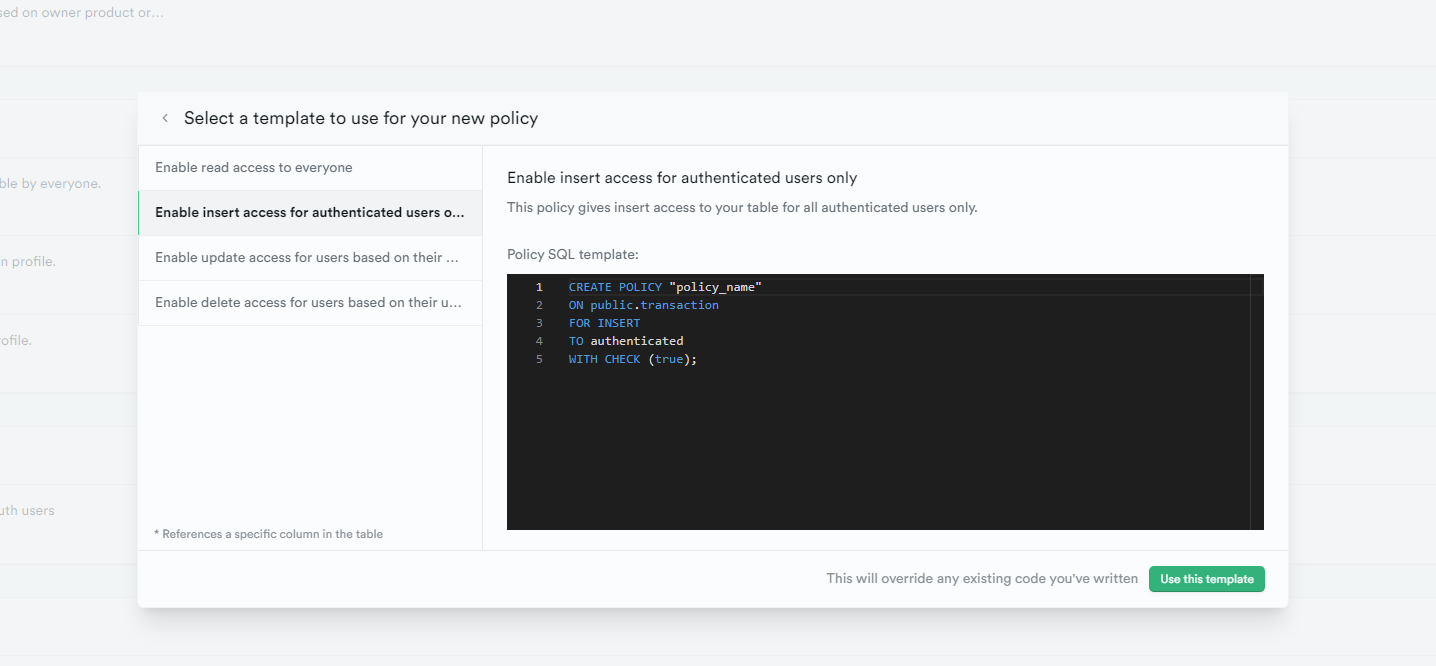Choose the "Enable delete access for users" template
Viewport: 1436px width, 666px height.
(308, 303)
